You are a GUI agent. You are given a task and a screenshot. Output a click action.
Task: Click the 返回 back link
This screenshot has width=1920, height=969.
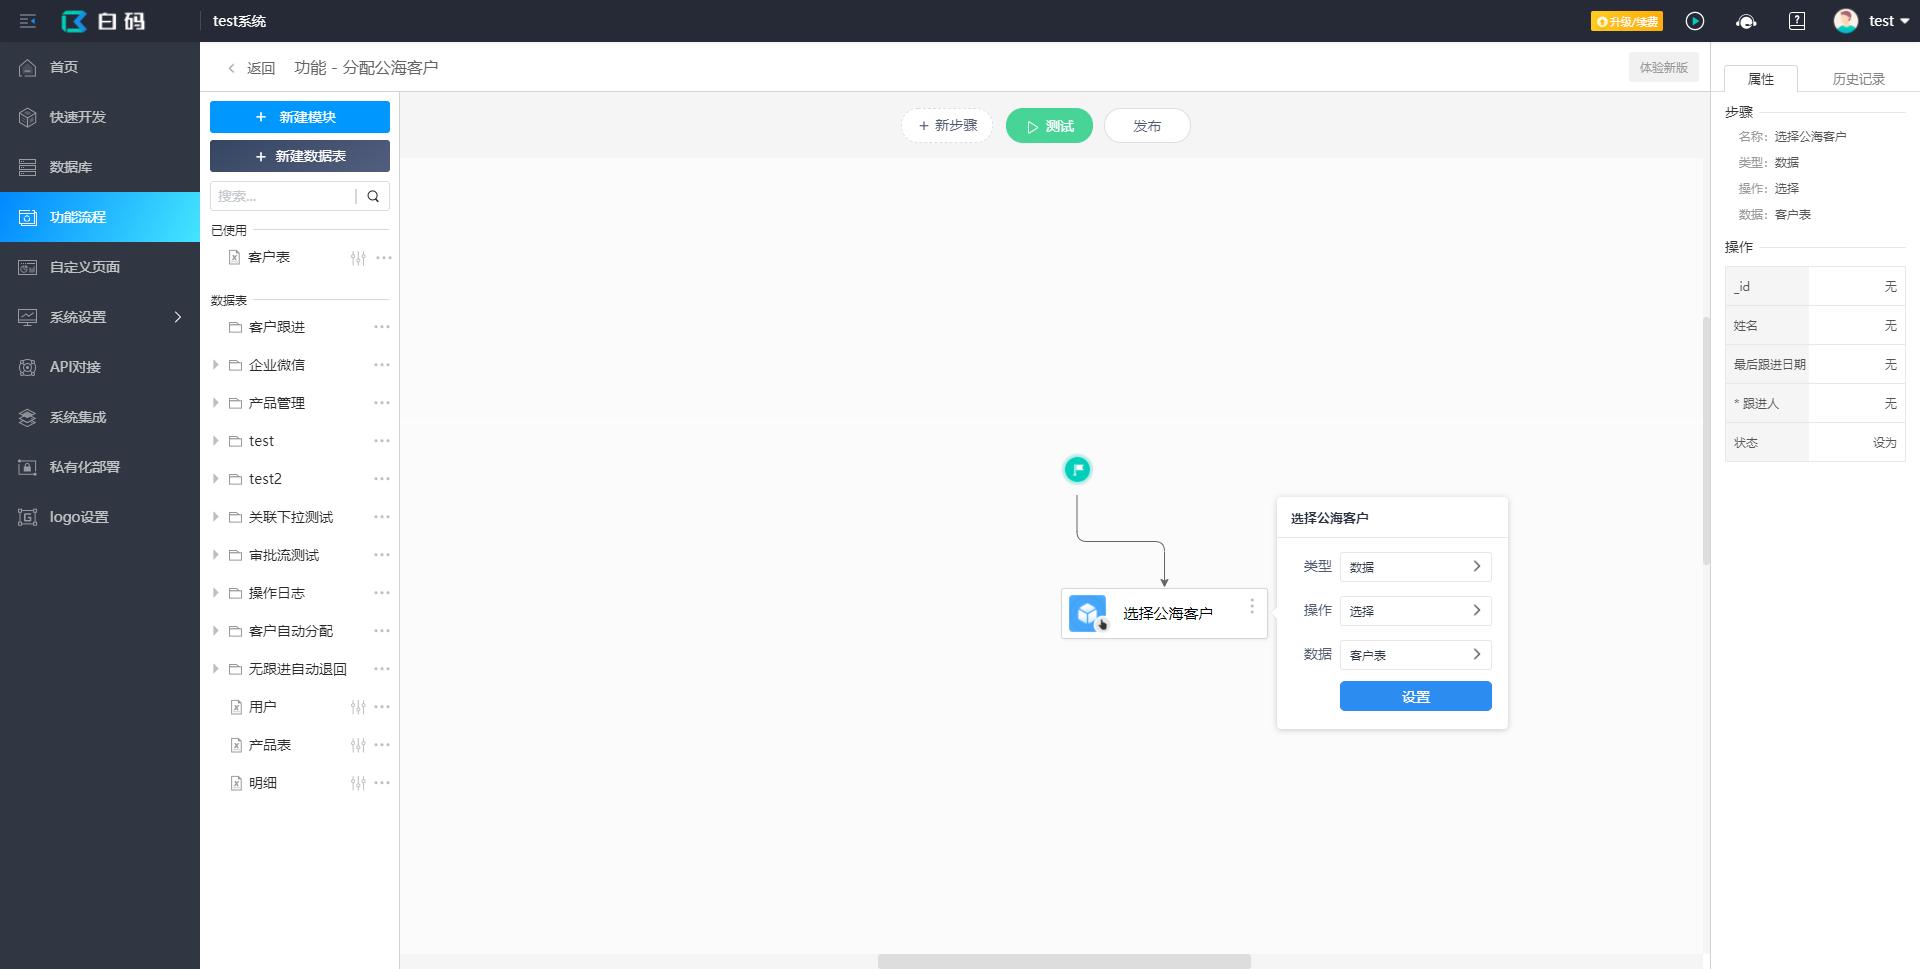[251, 68]
